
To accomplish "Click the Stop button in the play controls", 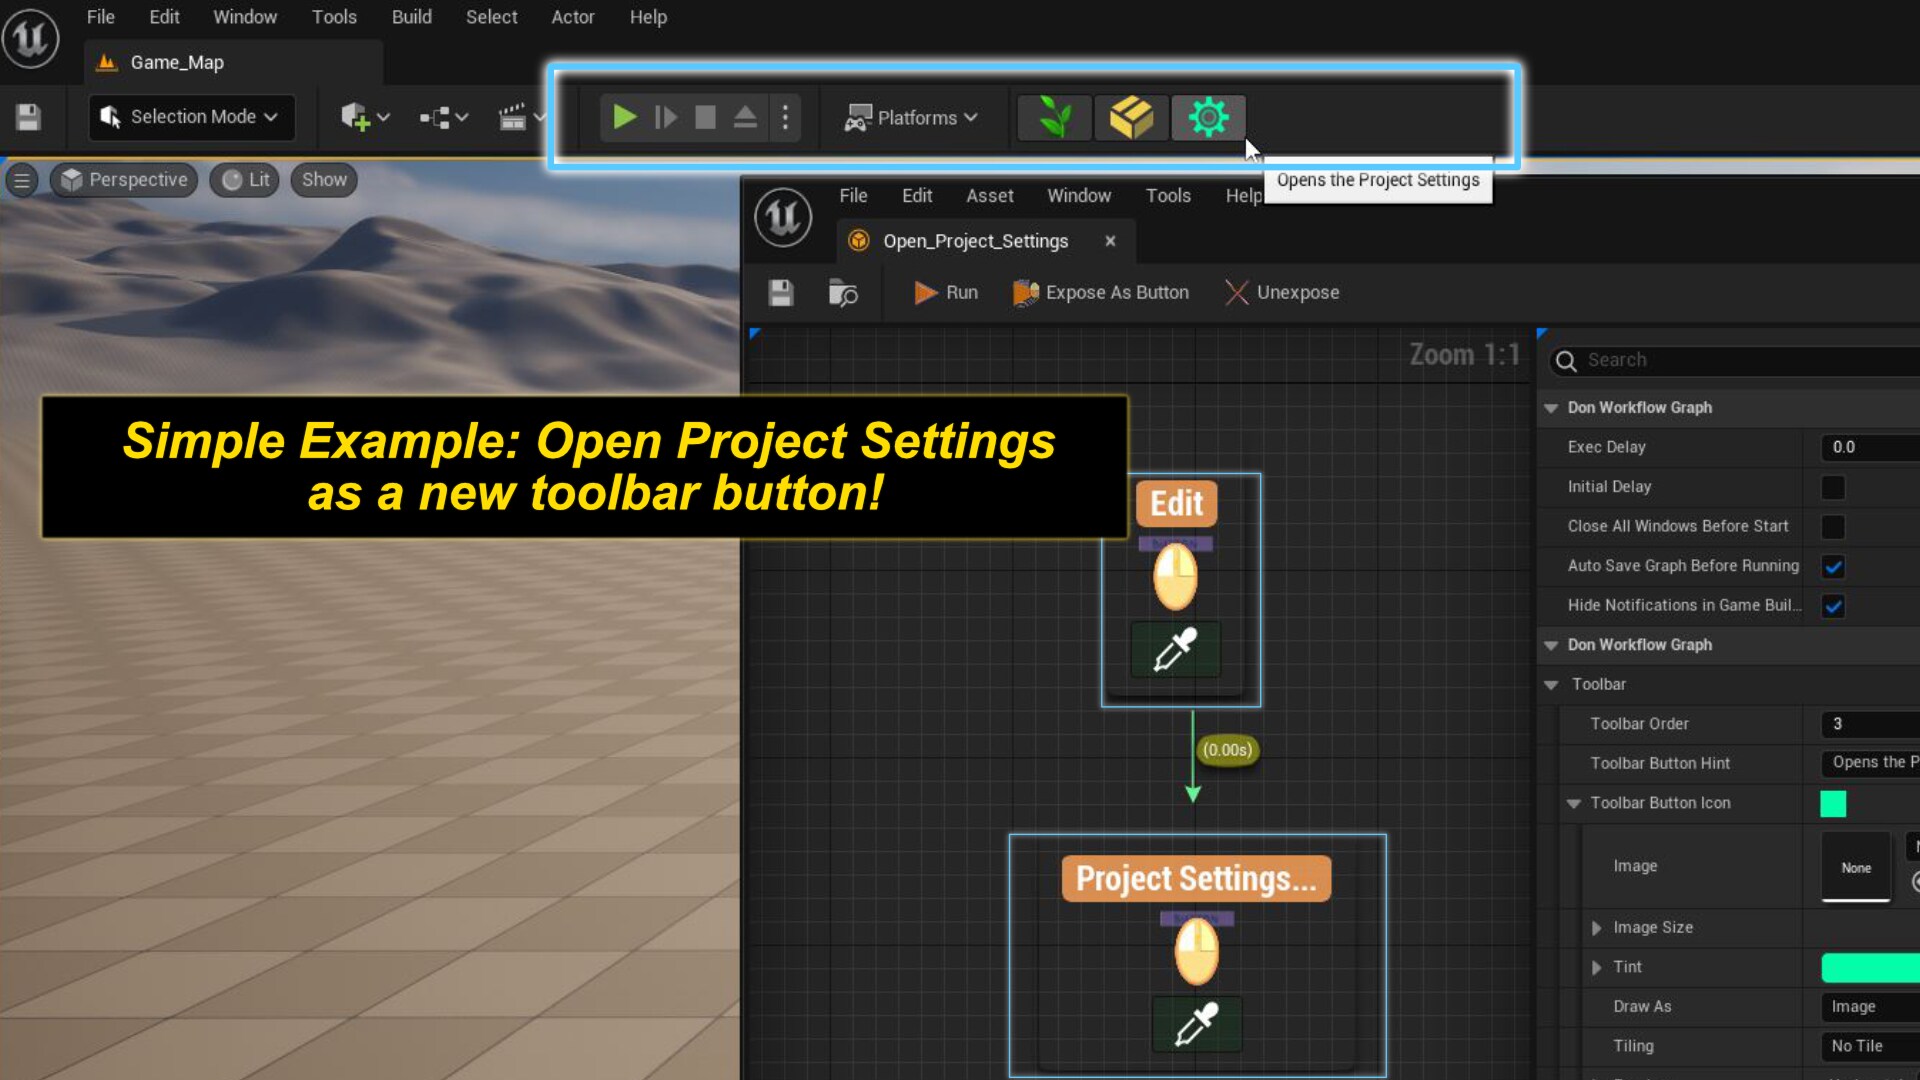I will pos(705,117).
